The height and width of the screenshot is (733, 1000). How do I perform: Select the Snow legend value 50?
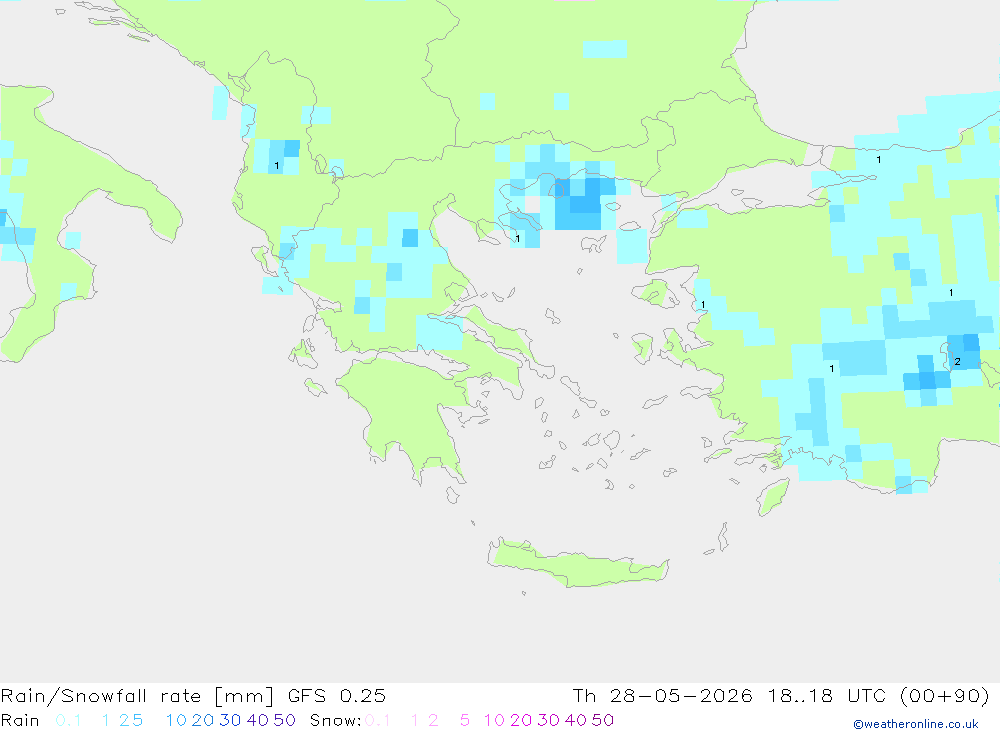tap(603, 720)
